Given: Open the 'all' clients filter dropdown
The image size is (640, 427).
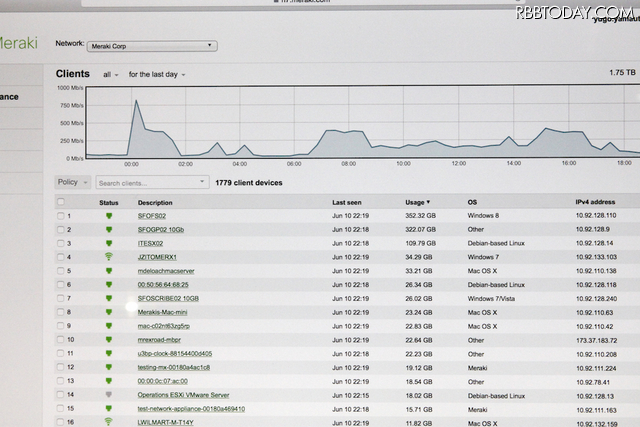Looking at the screenshot, I should click(110, 75).
